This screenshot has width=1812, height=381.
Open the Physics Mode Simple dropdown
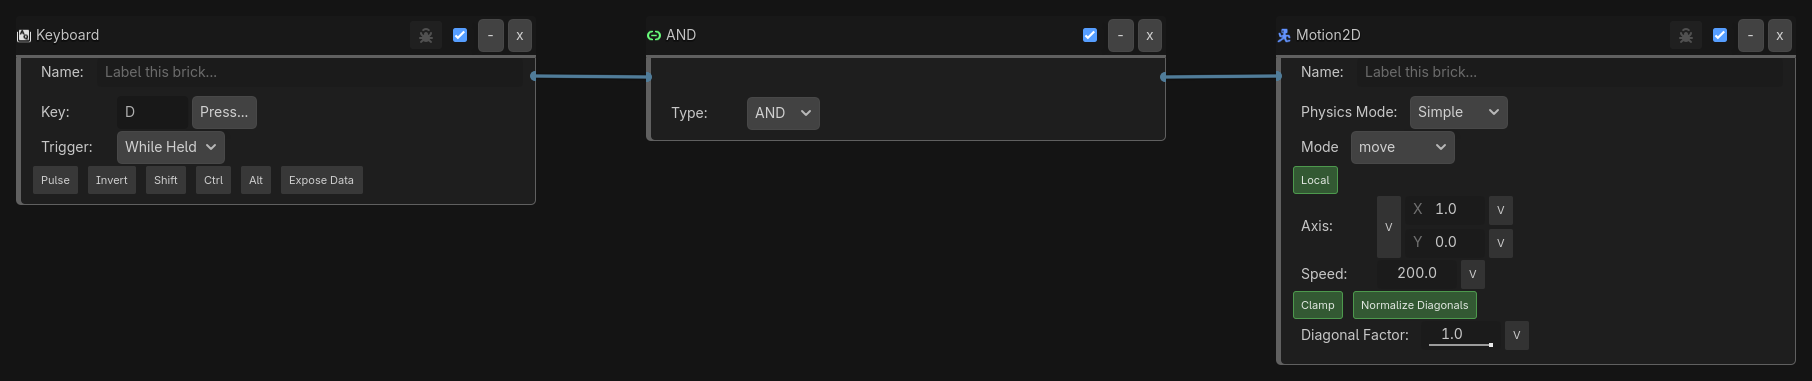coord(1458,112)
